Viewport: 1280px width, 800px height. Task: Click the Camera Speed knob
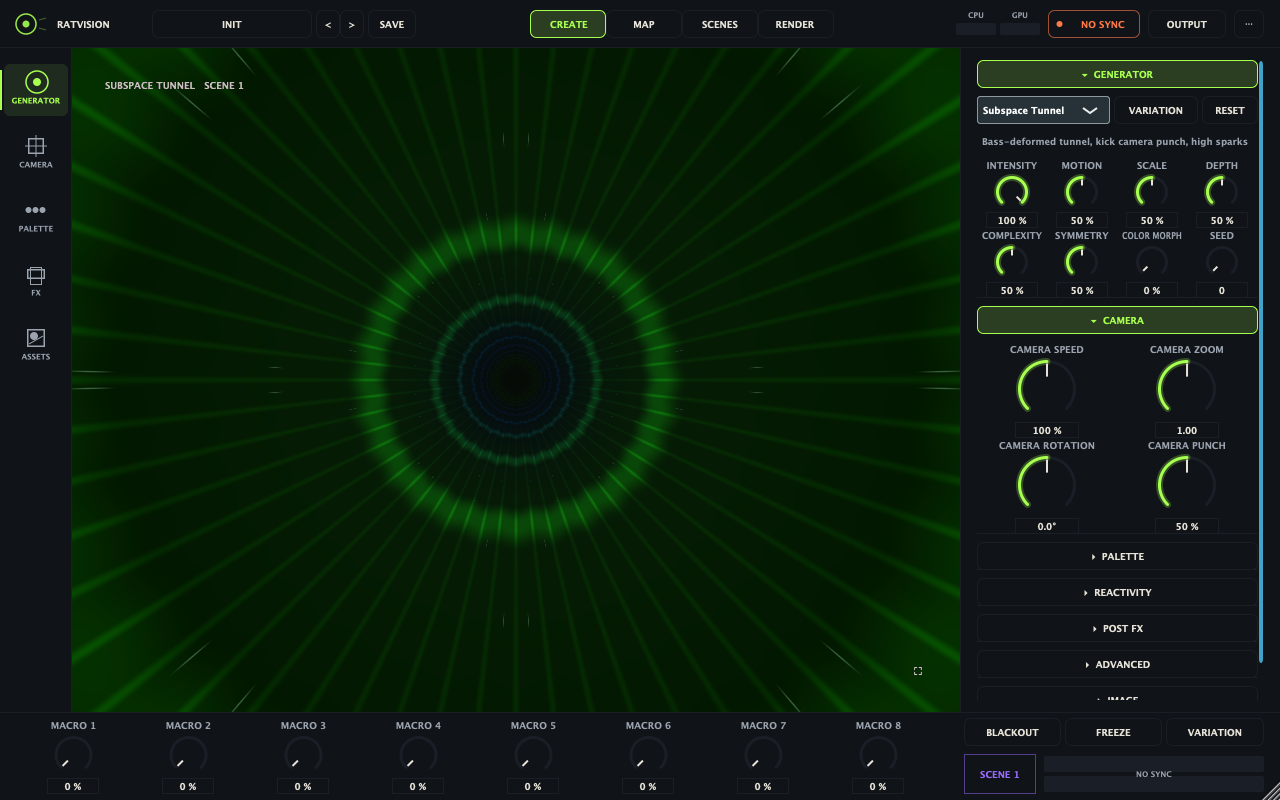click(1047, 388)
